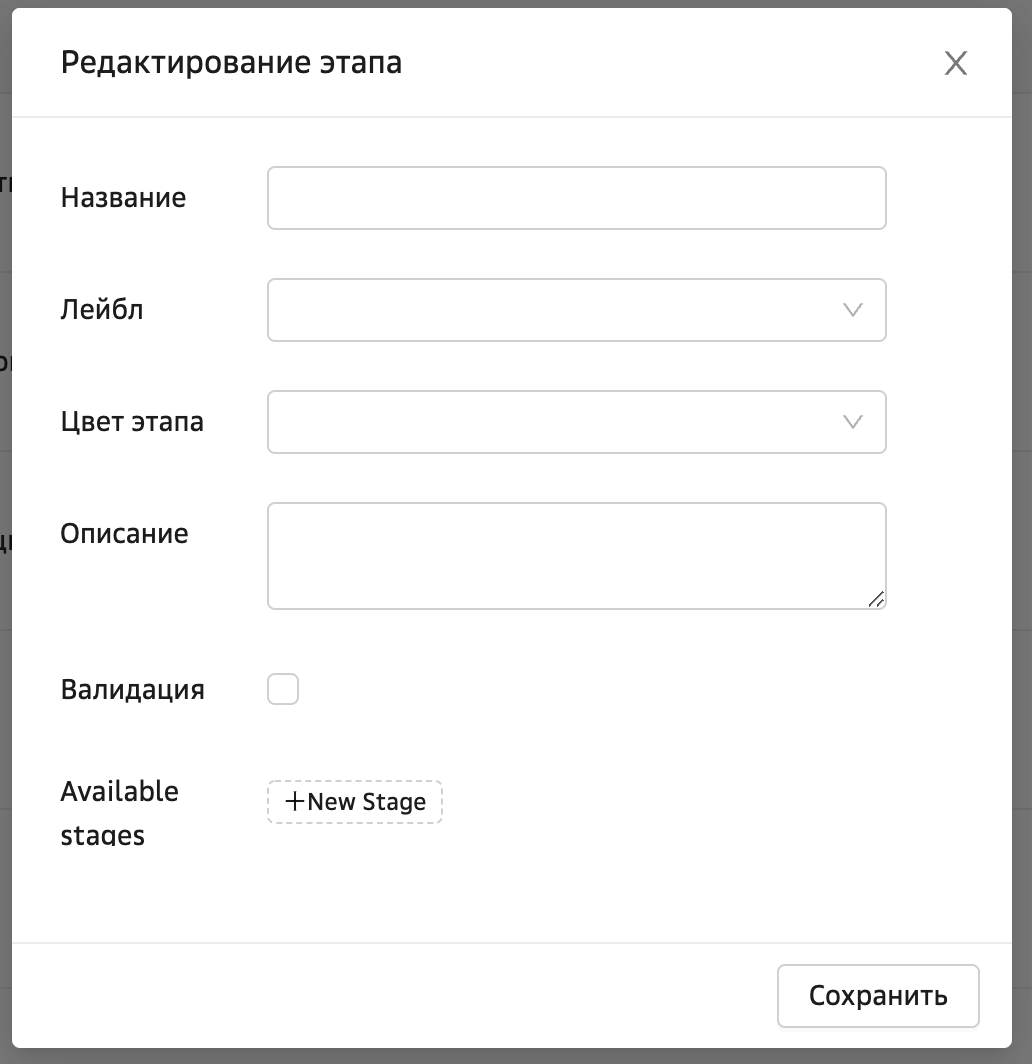
Task: Click the Описание label text
Action: (x=124, y=534)
